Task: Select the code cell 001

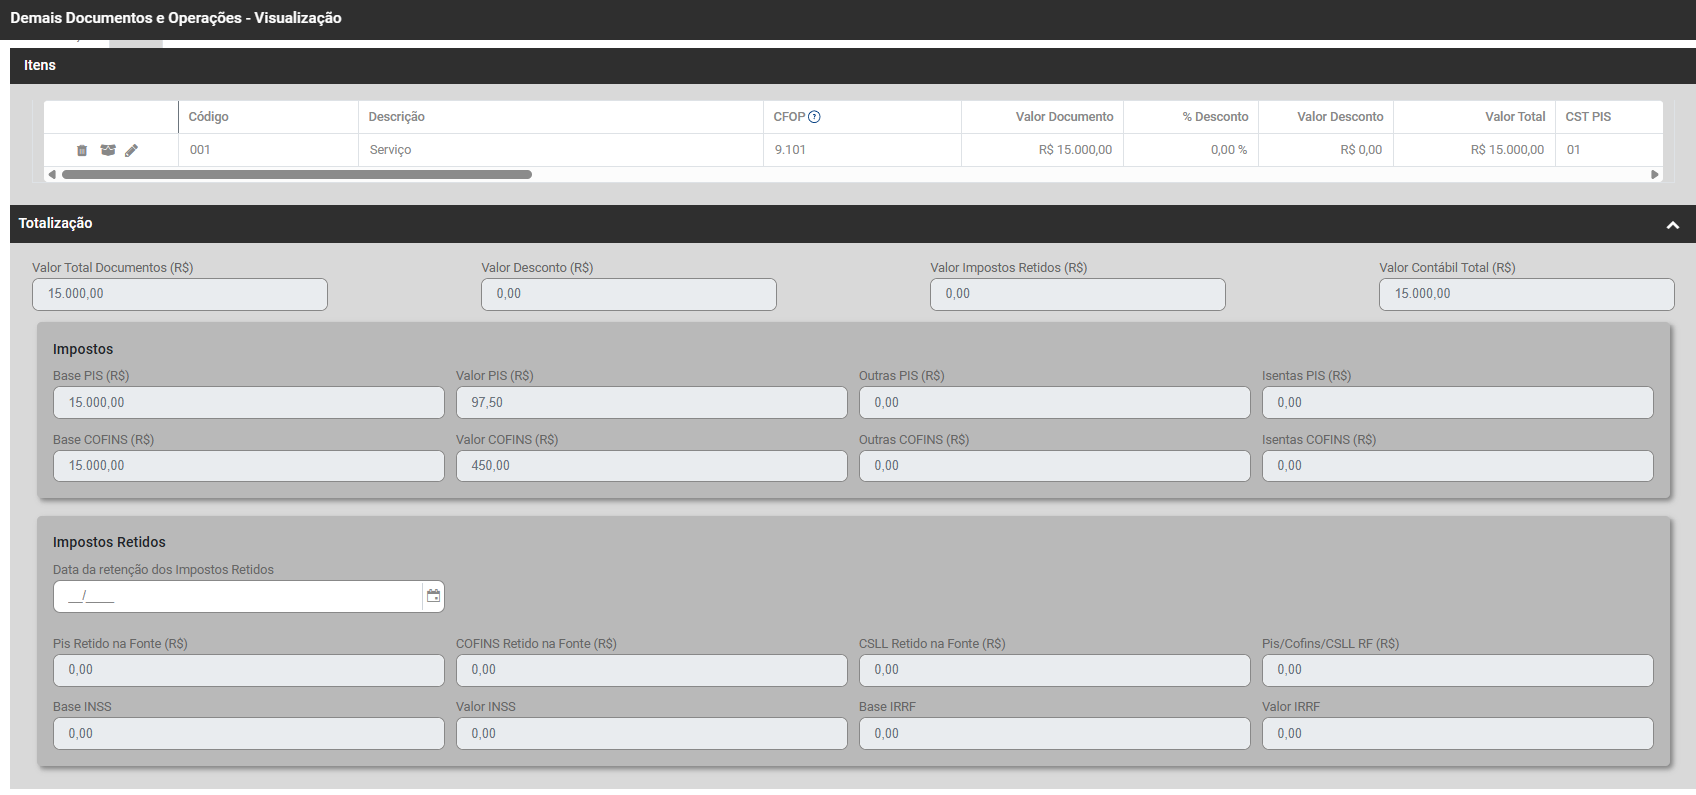Action: (x=268, y=150)
